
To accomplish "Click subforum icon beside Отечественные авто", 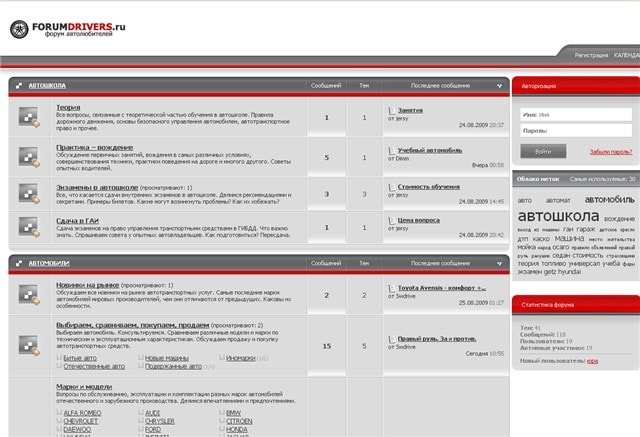I will [59, 366].
